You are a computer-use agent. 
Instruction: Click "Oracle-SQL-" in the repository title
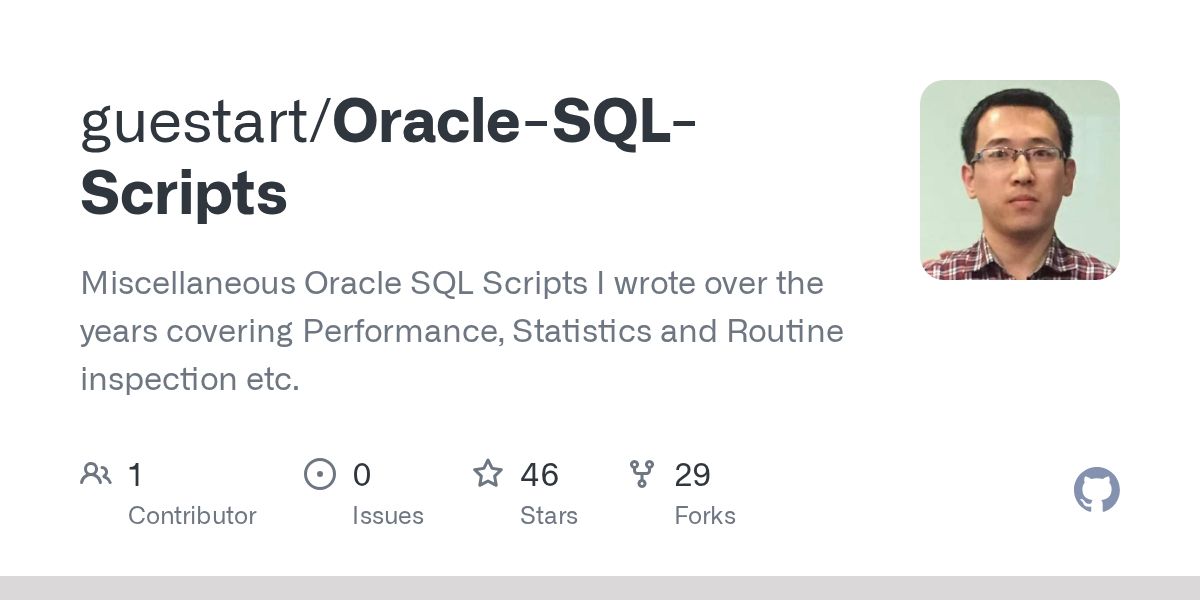514,122
